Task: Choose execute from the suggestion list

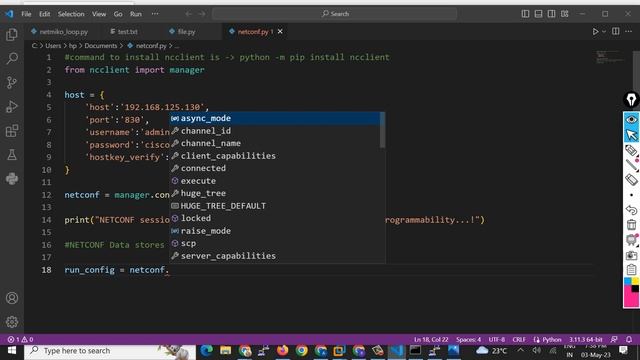Action: pyautogui.click(x=275, y=181)
